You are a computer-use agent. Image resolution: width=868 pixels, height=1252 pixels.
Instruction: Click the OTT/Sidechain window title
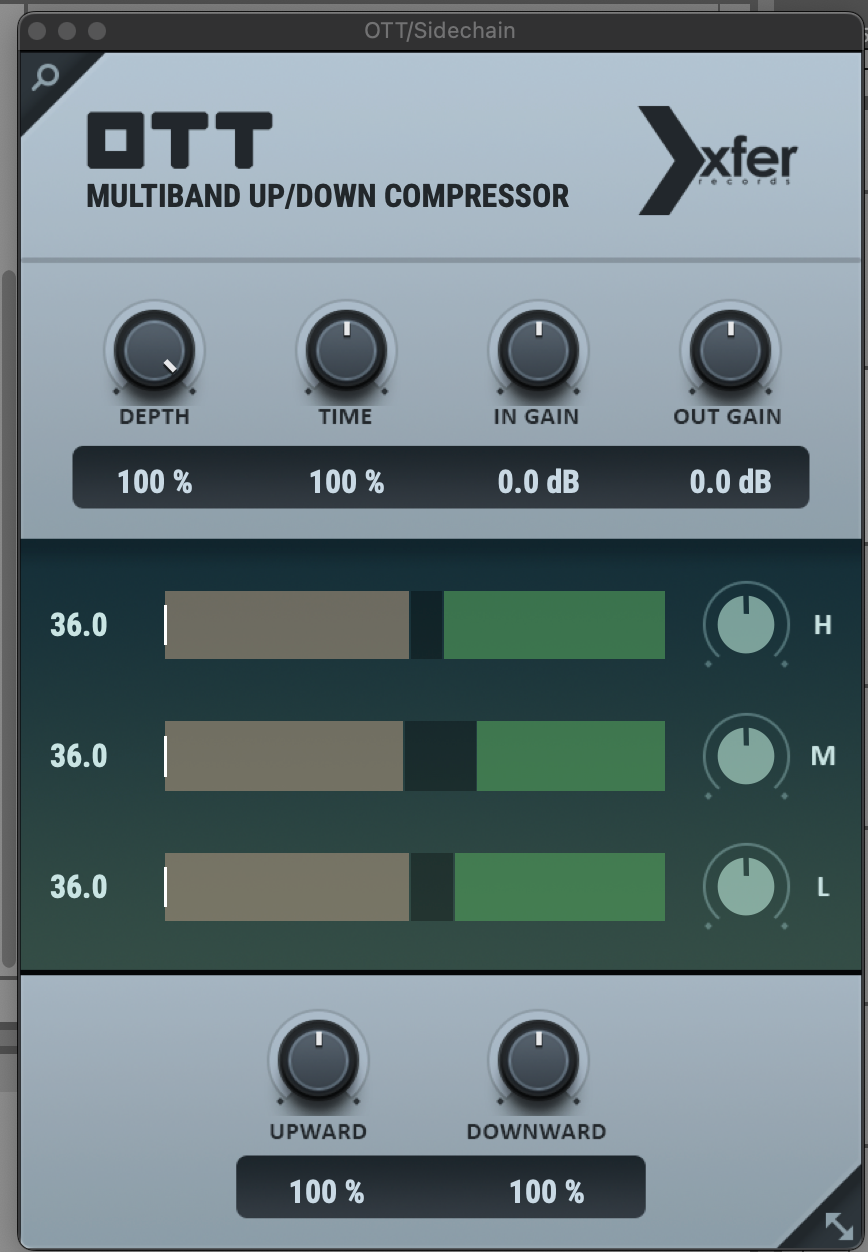440,31
